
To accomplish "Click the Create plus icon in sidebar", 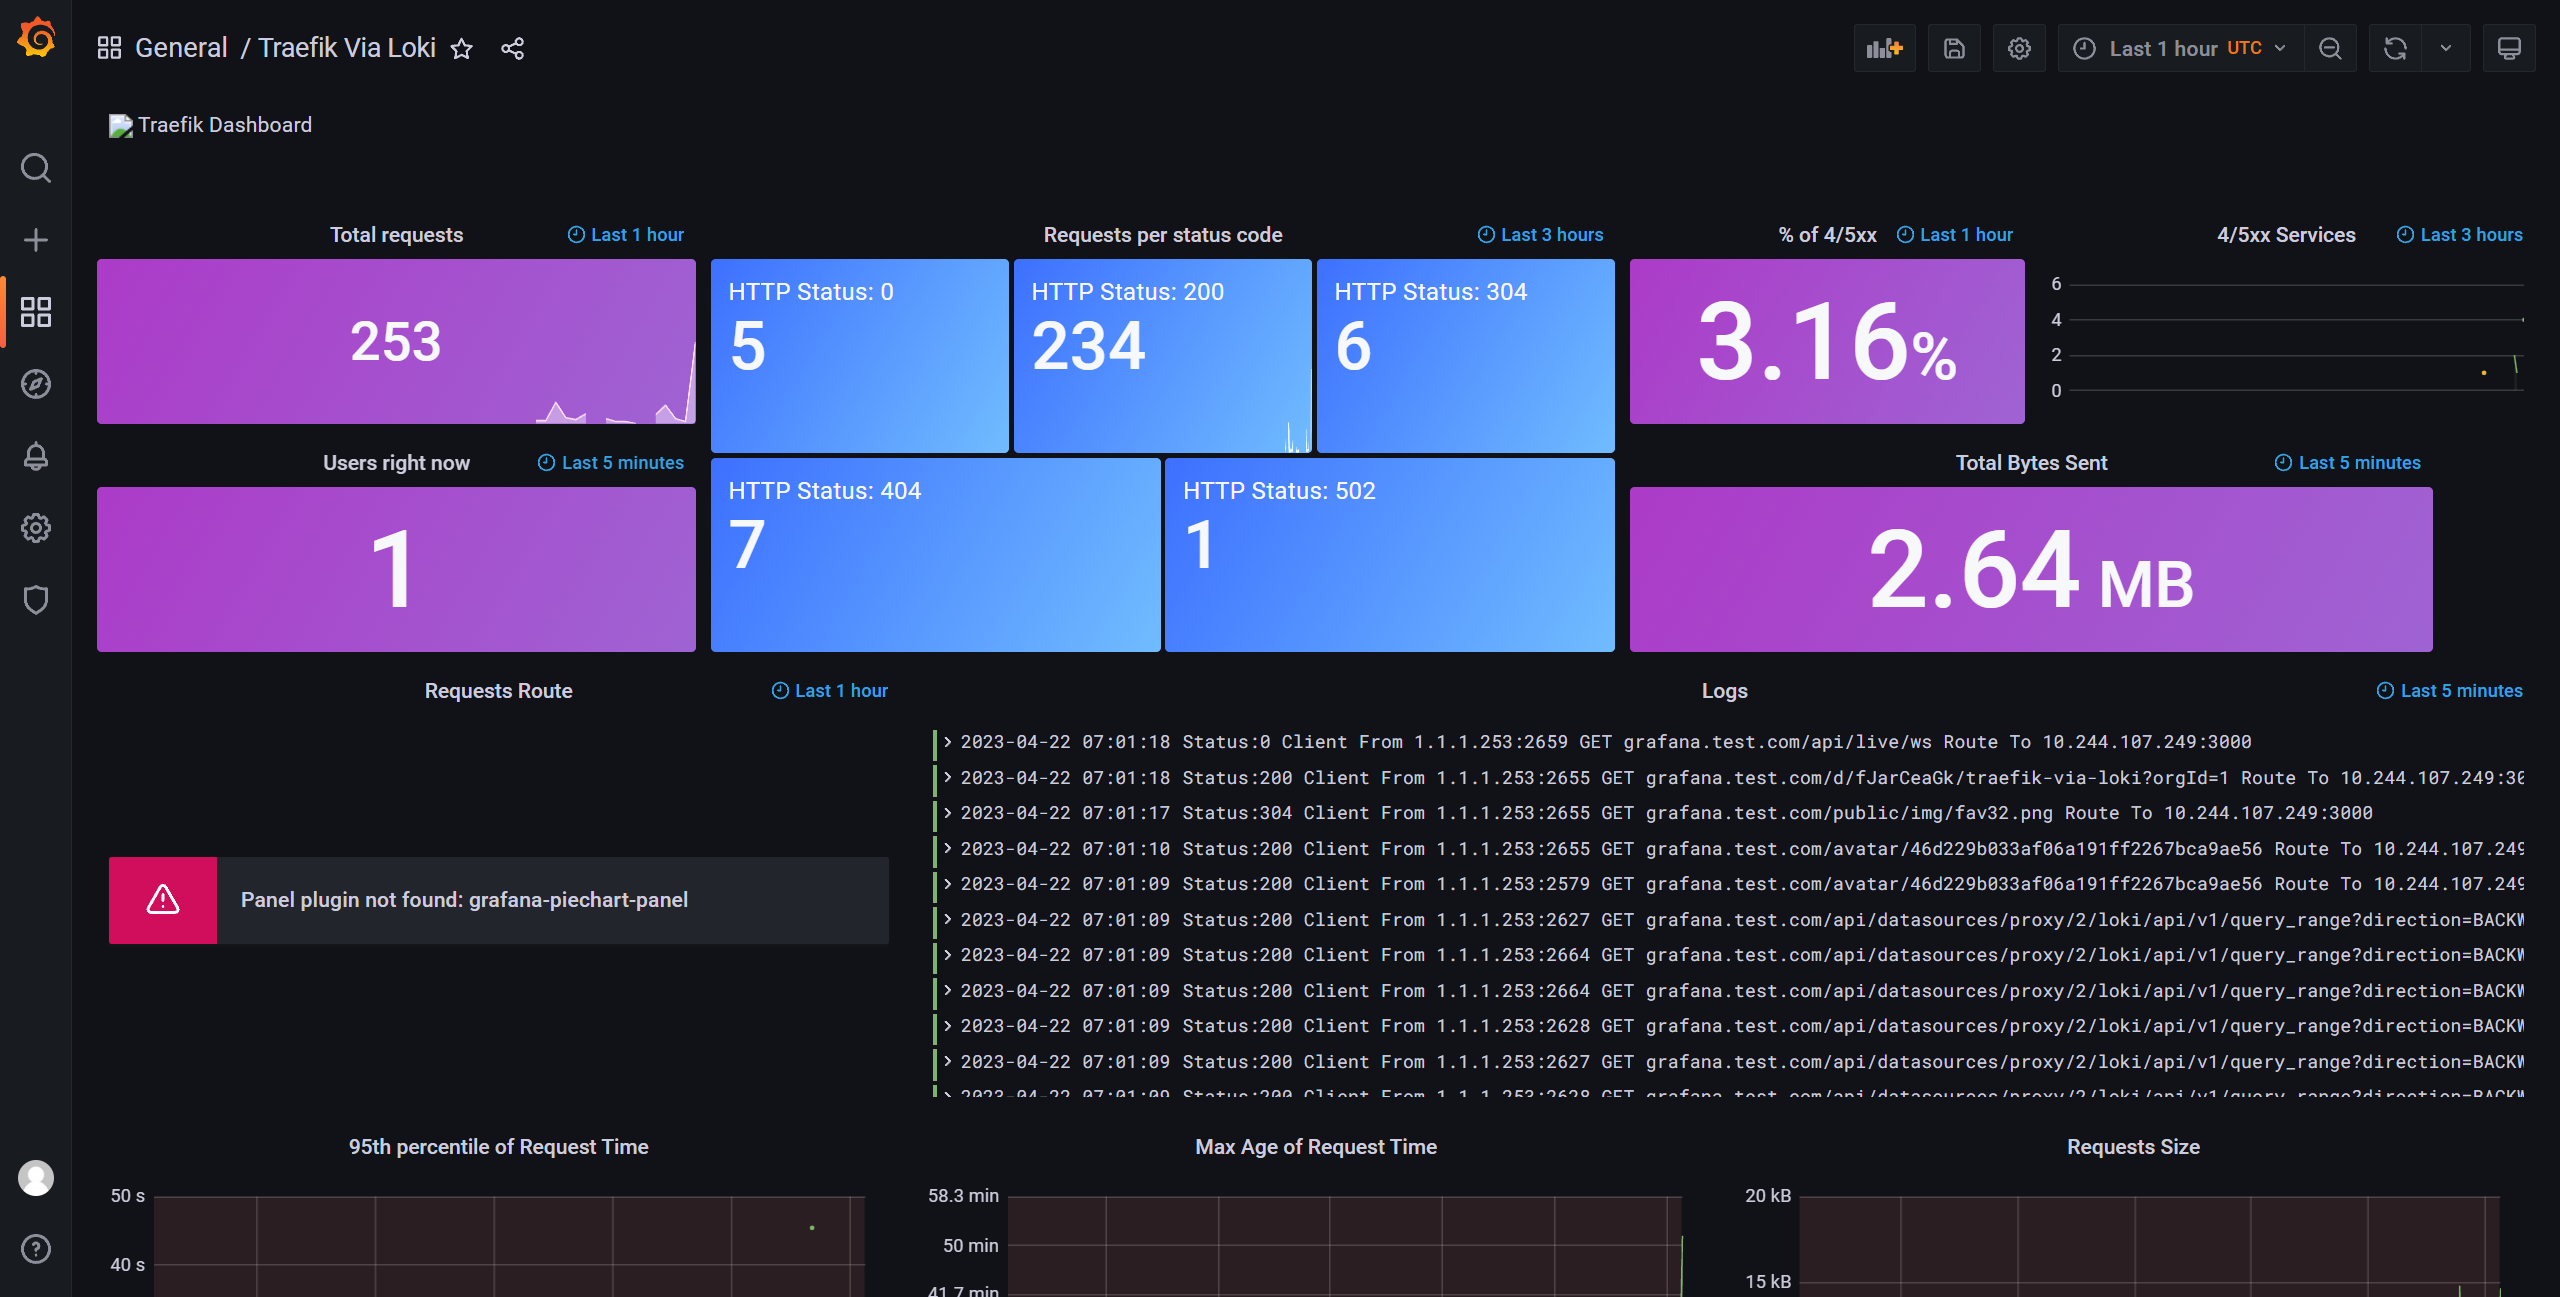I will point(36,240).
